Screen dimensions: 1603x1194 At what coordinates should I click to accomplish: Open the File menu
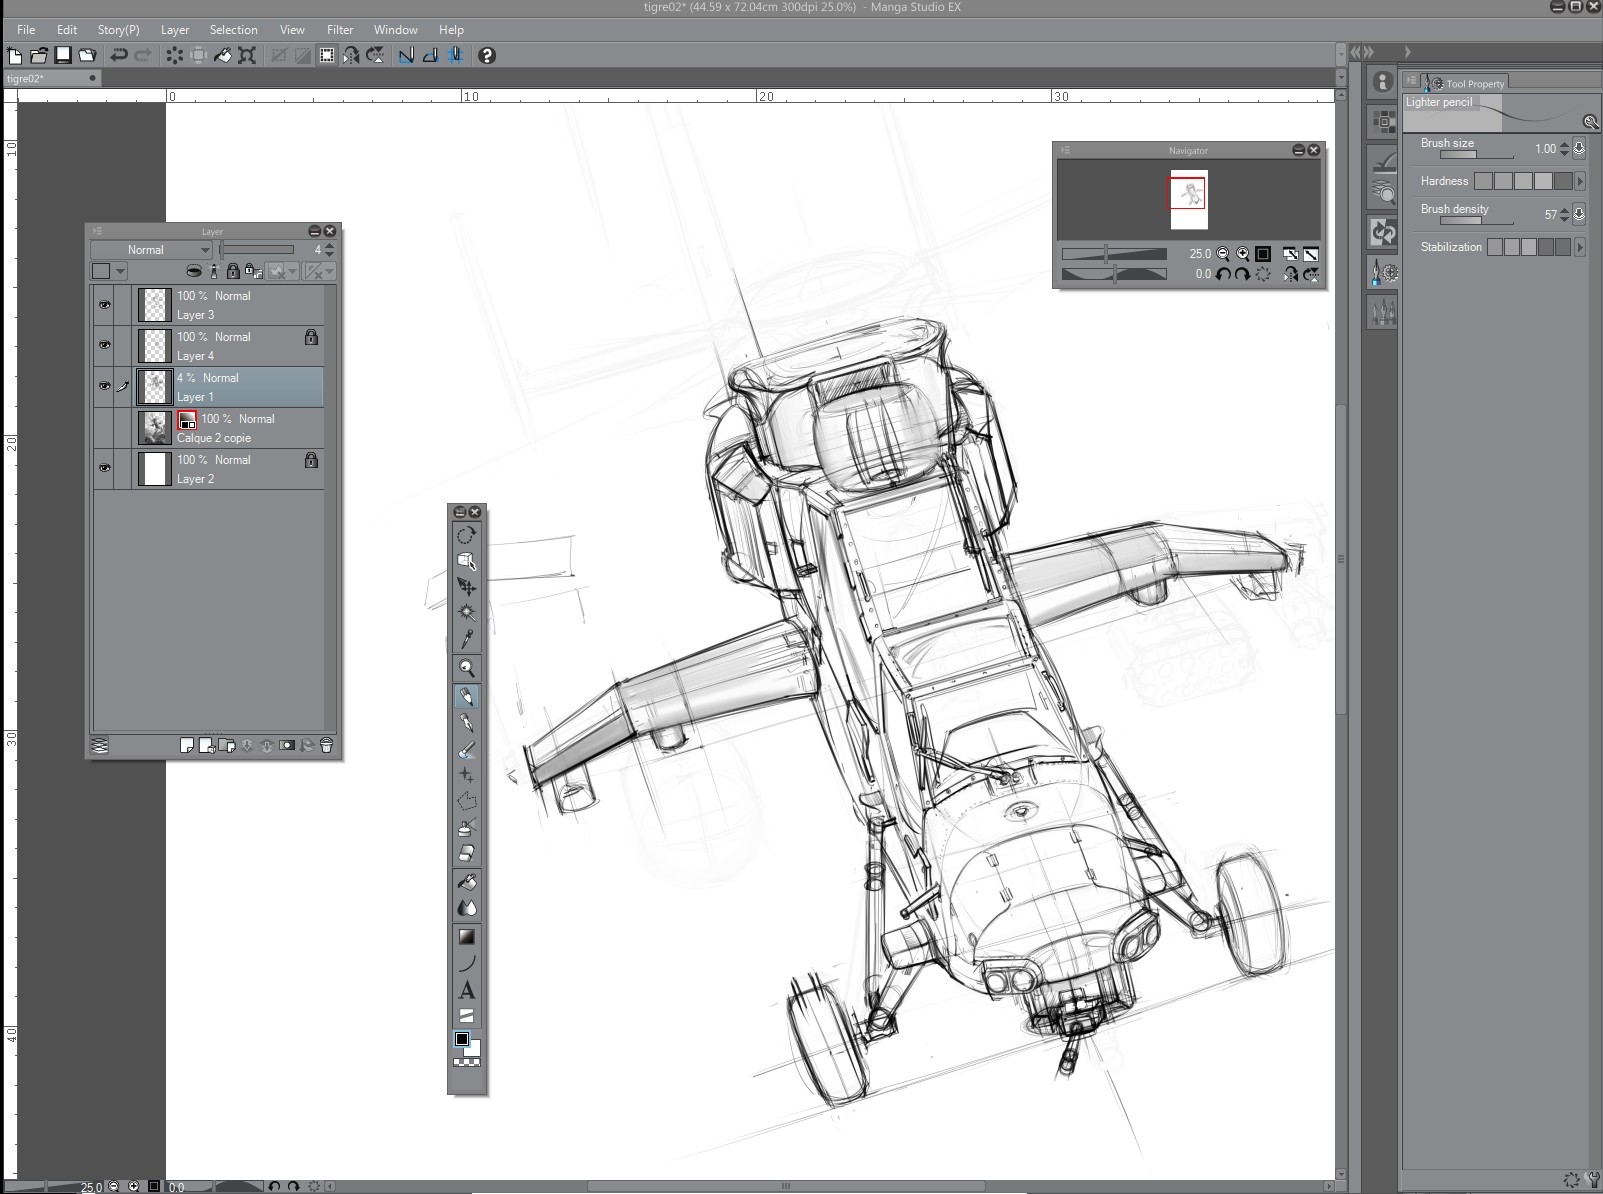(26, 30)
